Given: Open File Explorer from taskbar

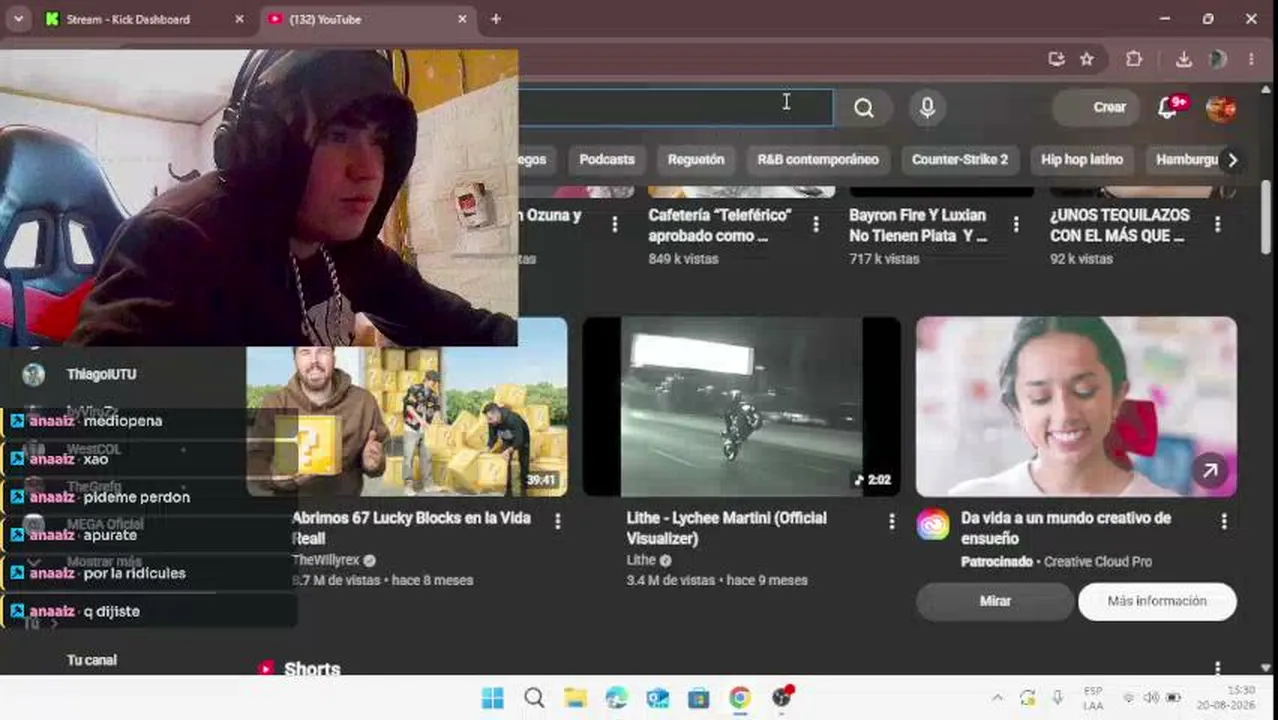Looking at the screenshot, I should [575, 698].
